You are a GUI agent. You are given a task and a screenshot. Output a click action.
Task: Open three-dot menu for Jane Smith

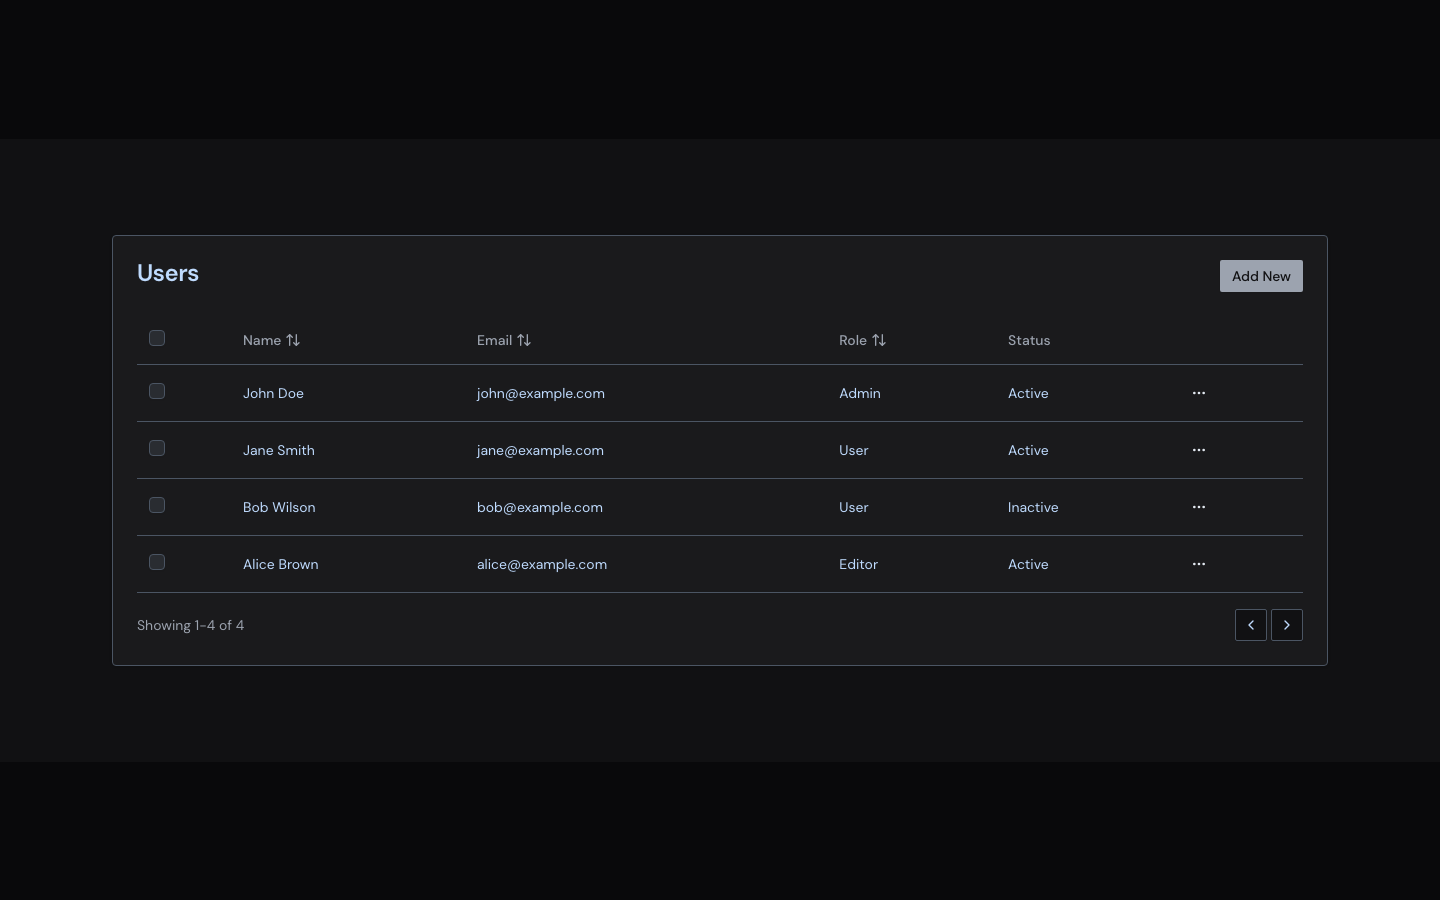(1199, 450)
